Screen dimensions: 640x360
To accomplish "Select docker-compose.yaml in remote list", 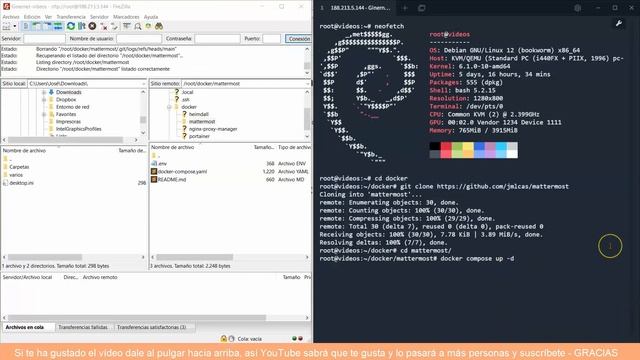I will click(182, 171).
